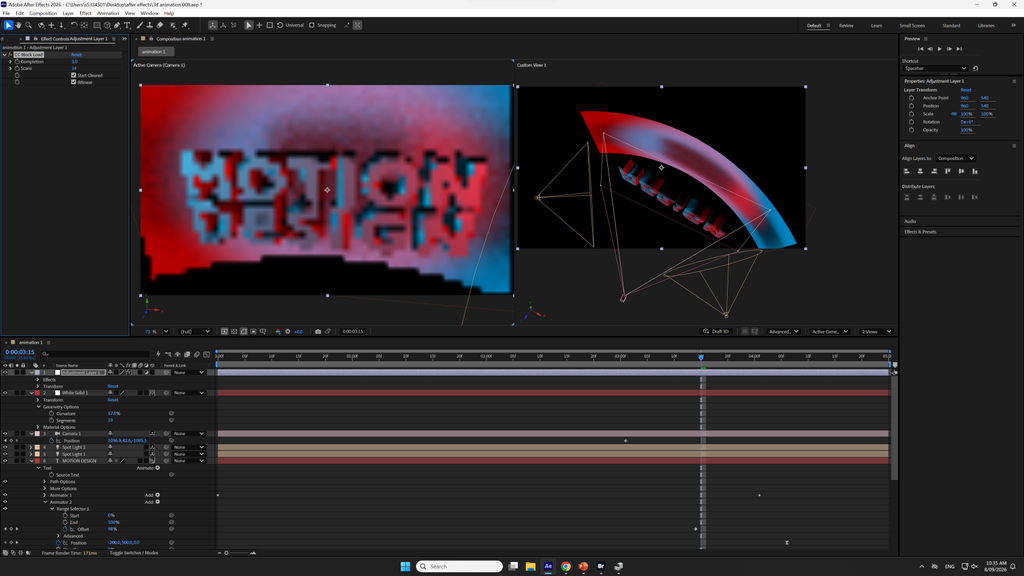Select the Pen tool
Viewport: 1024px width, 576px height.
(117, 25)
